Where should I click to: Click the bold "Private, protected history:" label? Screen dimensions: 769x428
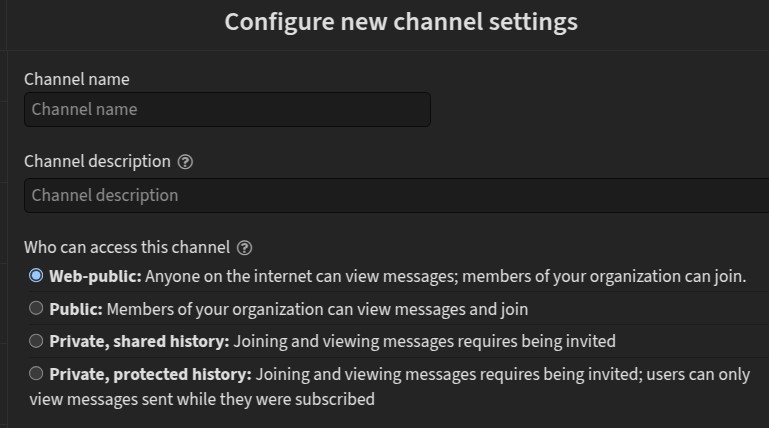(x=150, y=375)
